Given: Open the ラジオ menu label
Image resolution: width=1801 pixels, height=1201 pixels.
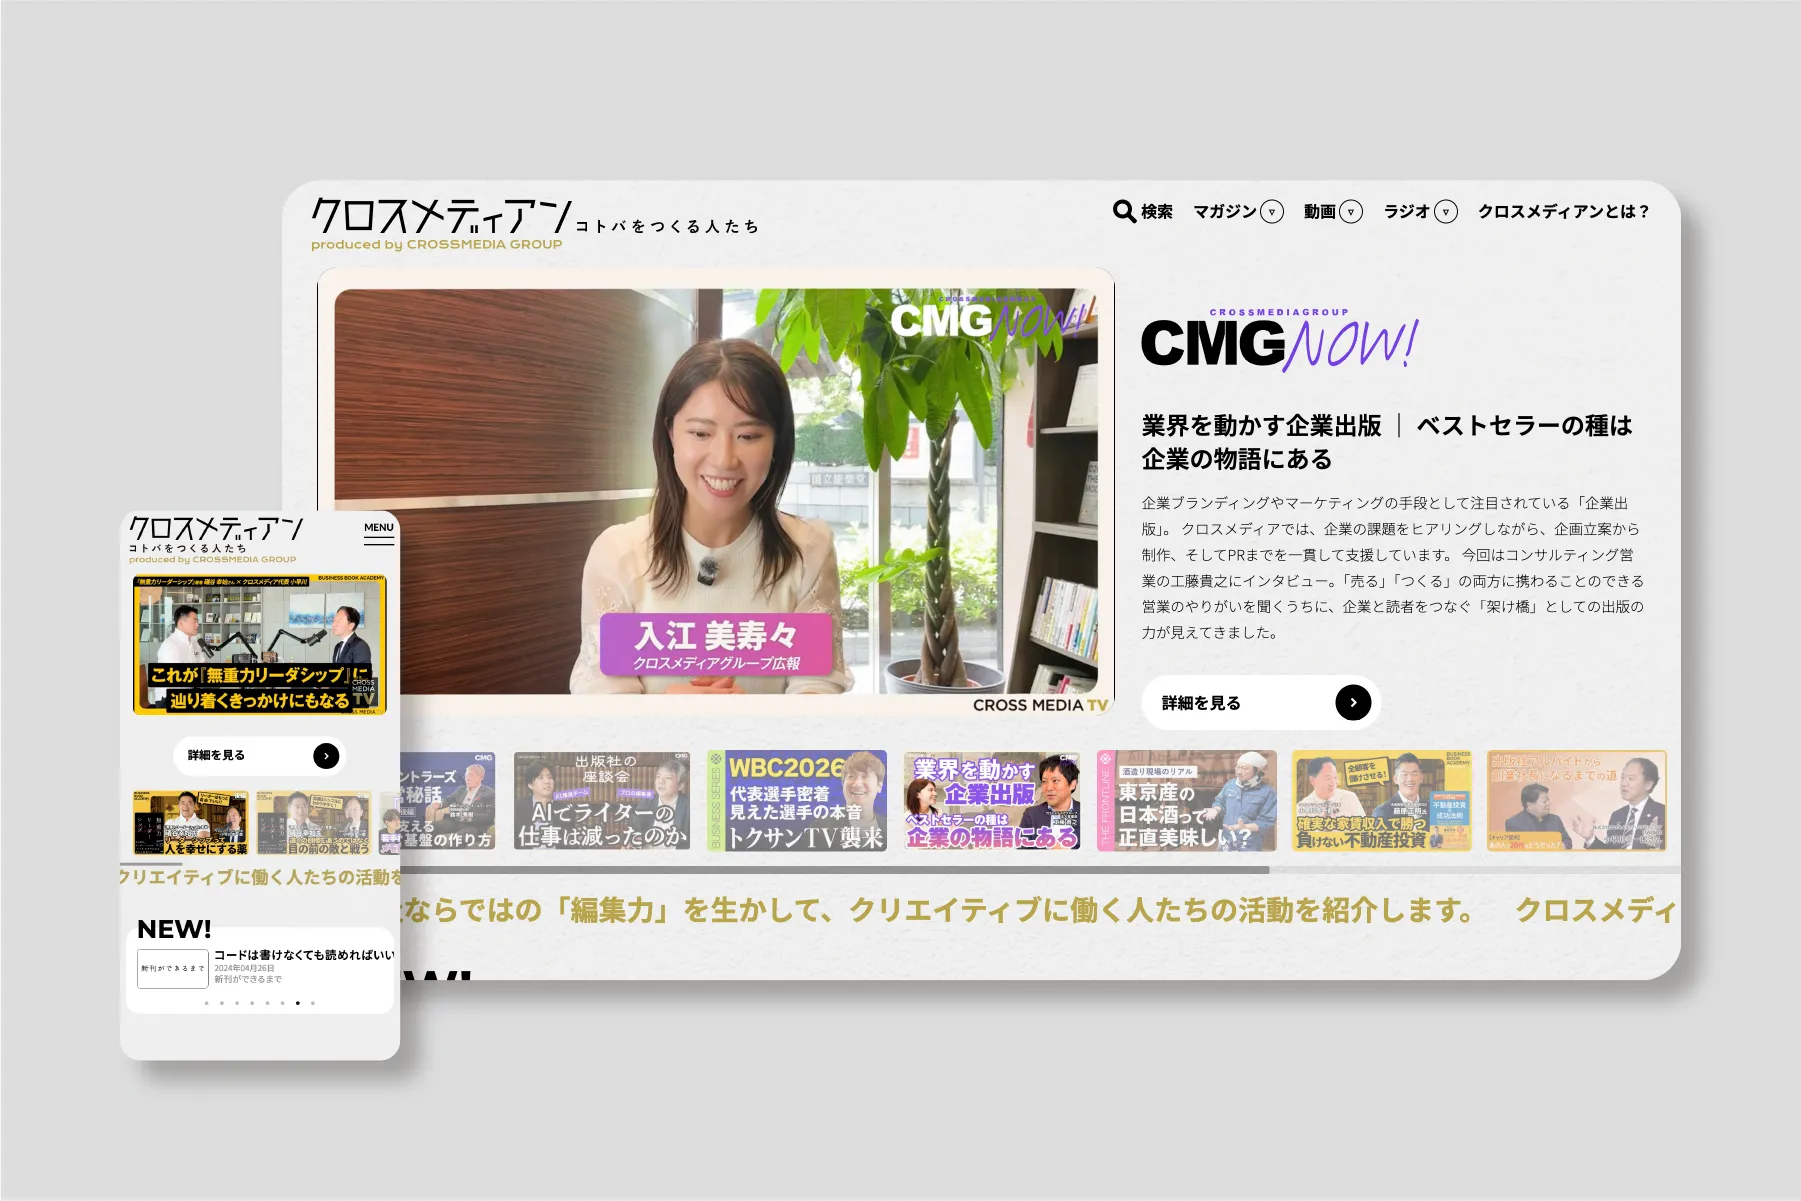Looking at the screenshot, I should click(1407, 212).
